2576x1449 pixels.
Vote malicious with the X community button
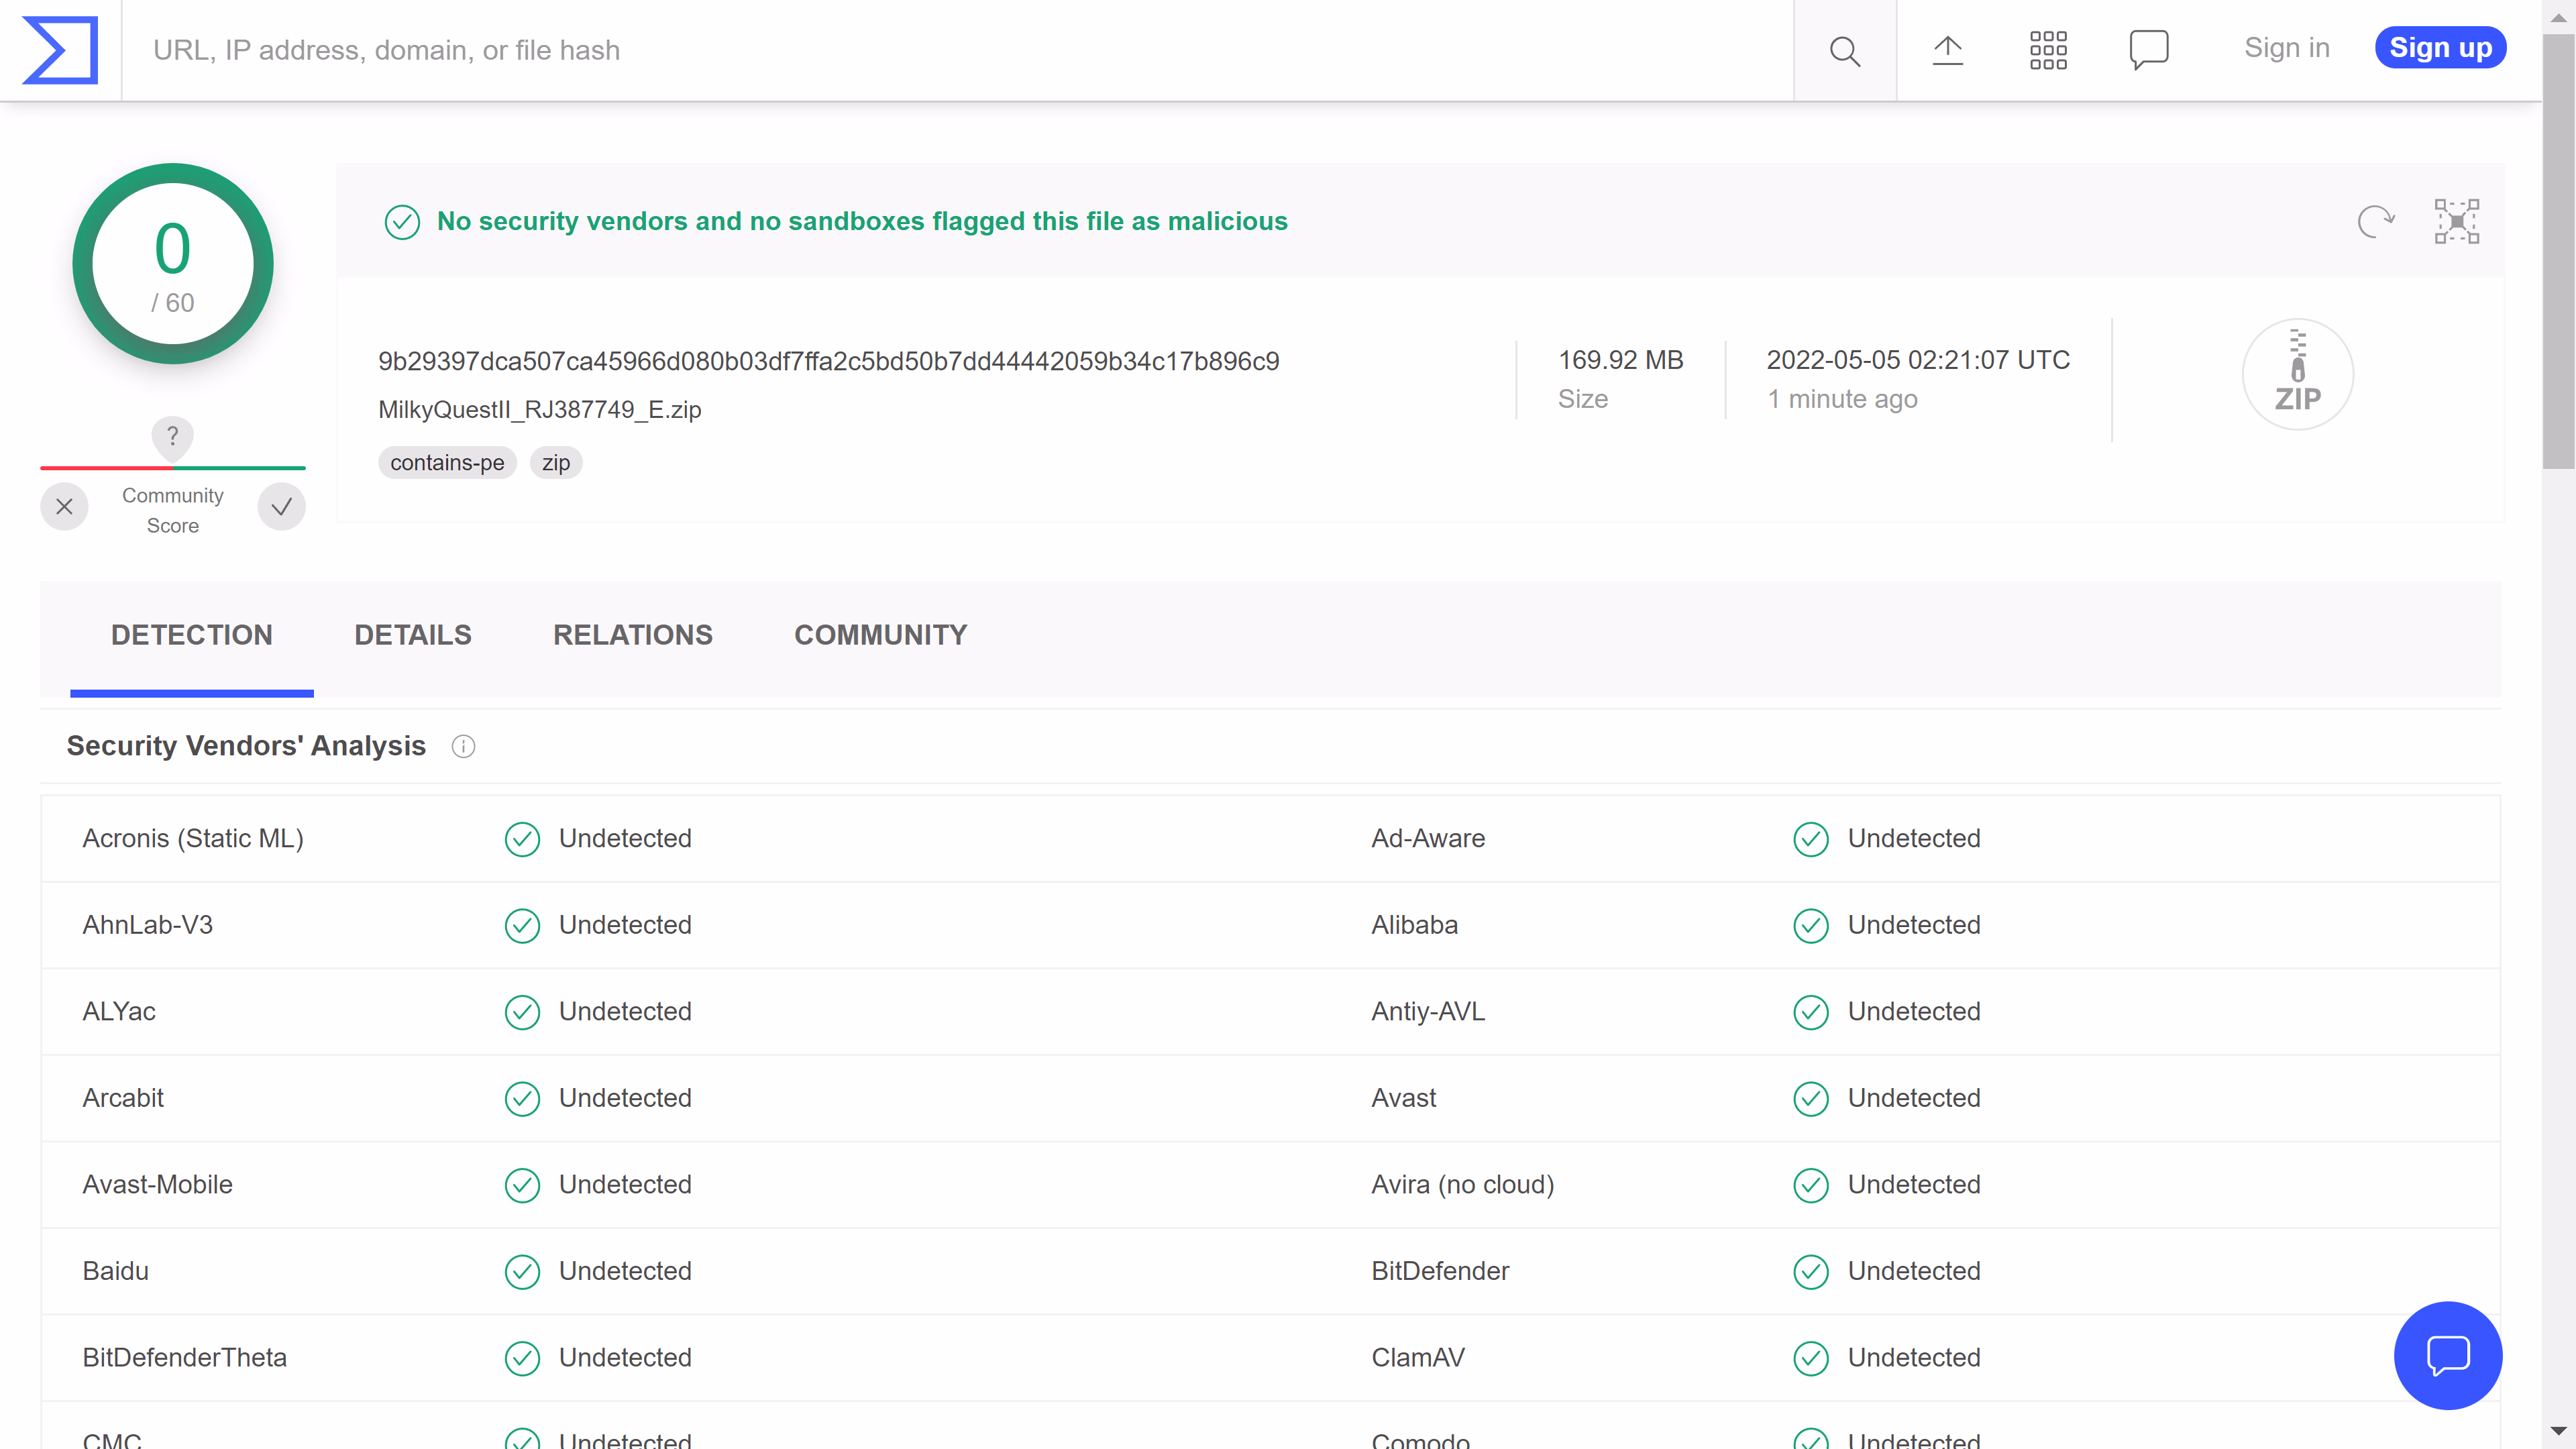(x=64, y=507)
